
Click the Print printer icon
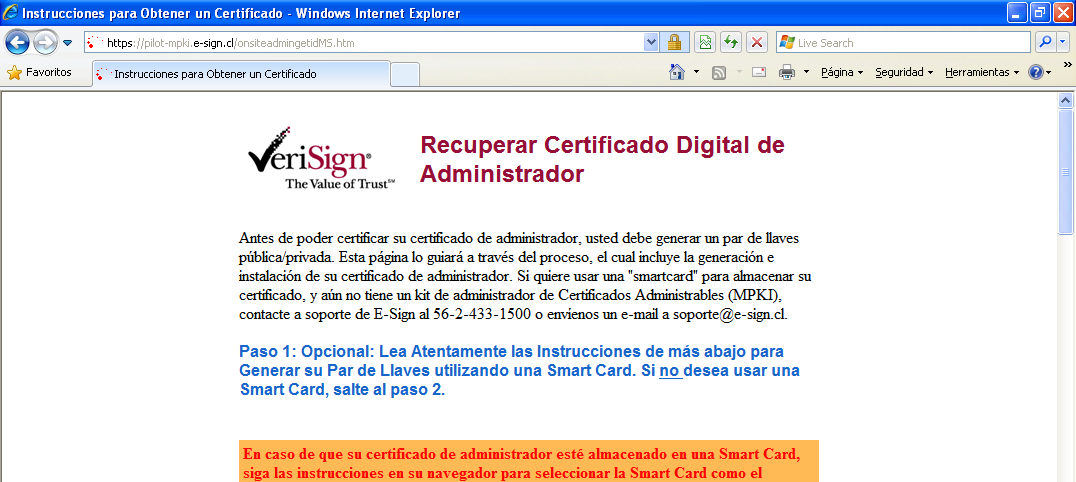[787, 73]
